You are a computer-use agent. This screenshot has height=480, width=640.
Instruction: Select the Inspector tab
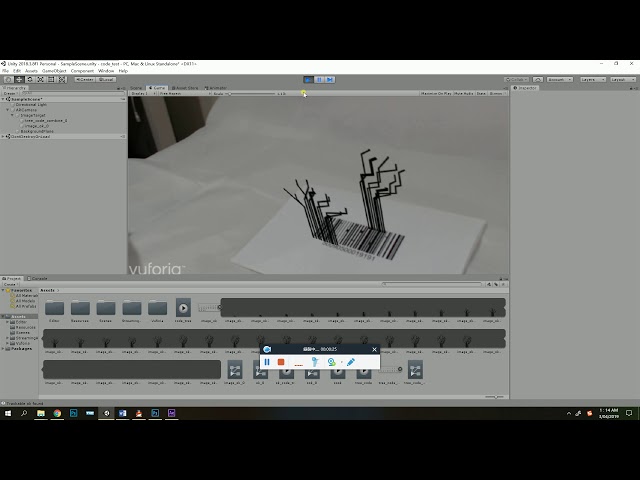click(525, 88)
